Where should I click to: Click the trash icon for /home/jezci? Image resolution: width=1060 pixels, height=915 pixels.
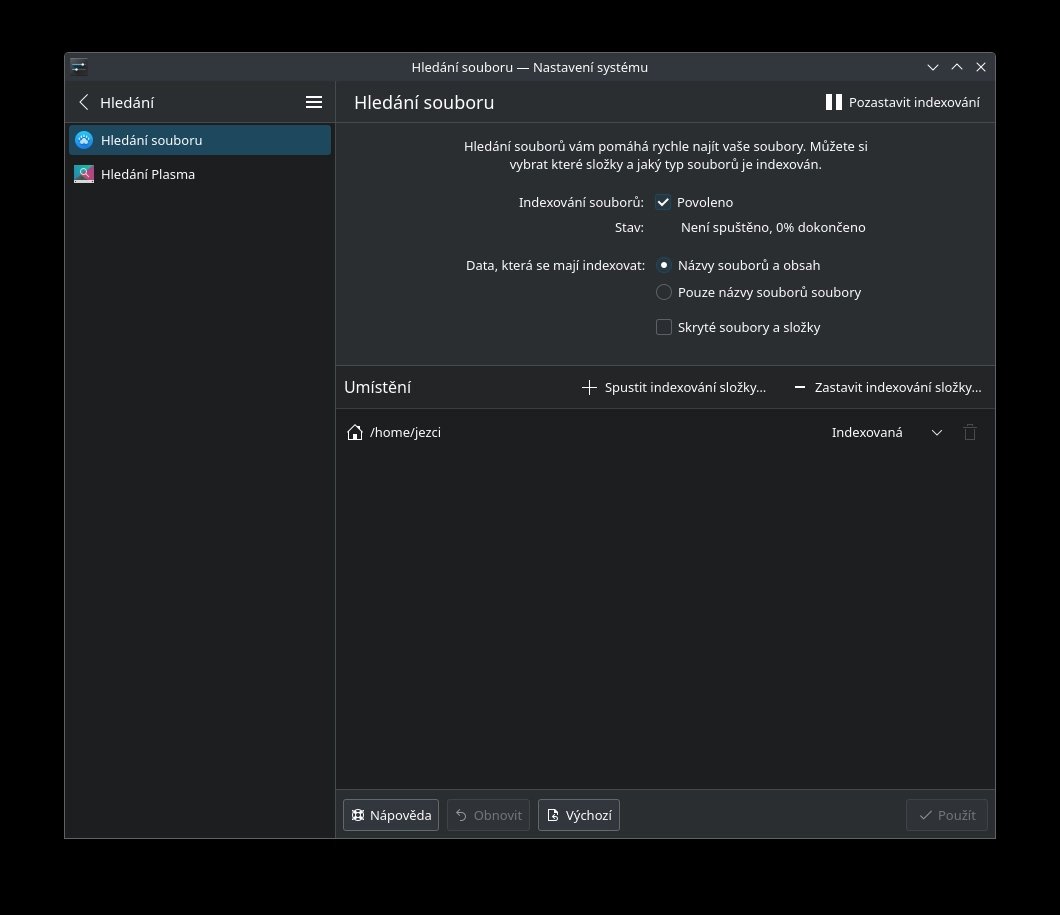coord(969,432)
